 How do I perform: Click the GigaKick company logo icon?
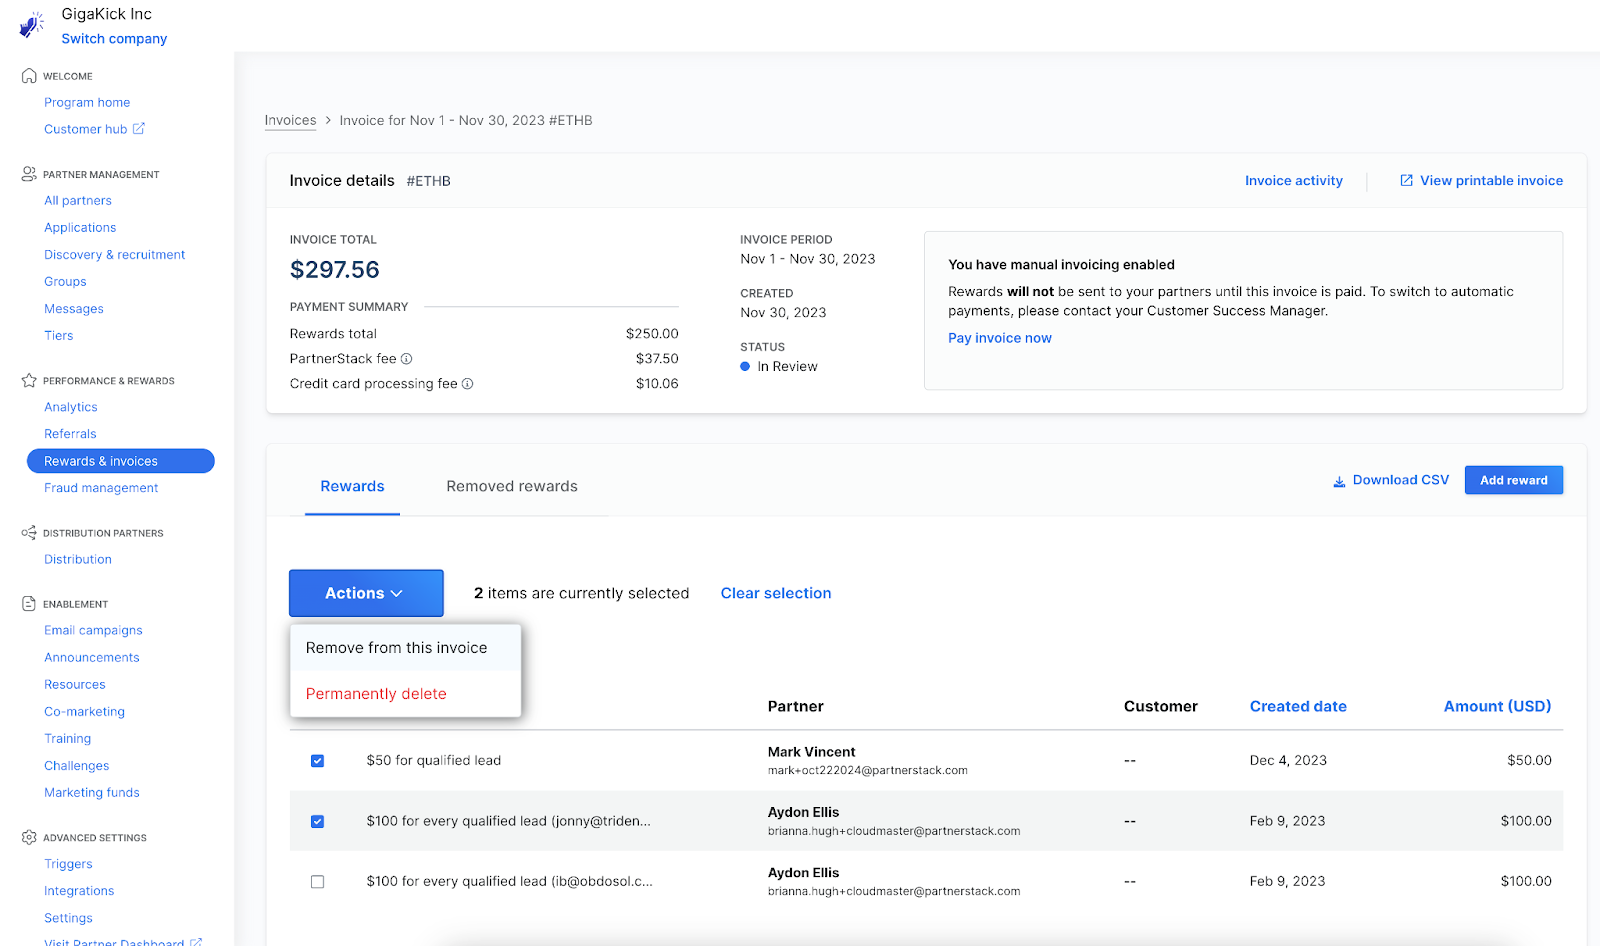click(32, 25)
